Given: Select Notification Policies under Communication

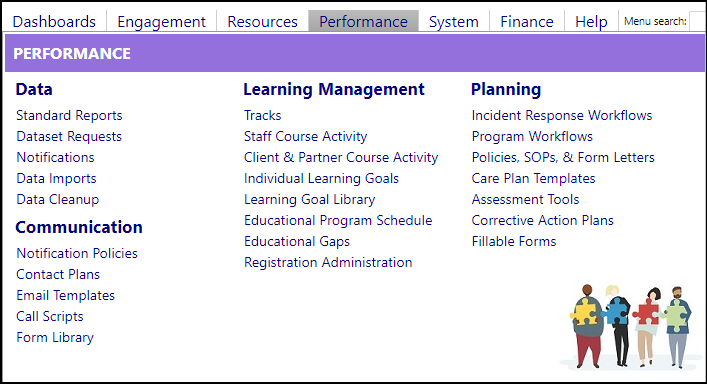Looking at the screenshot, I should tap(77, 253).
